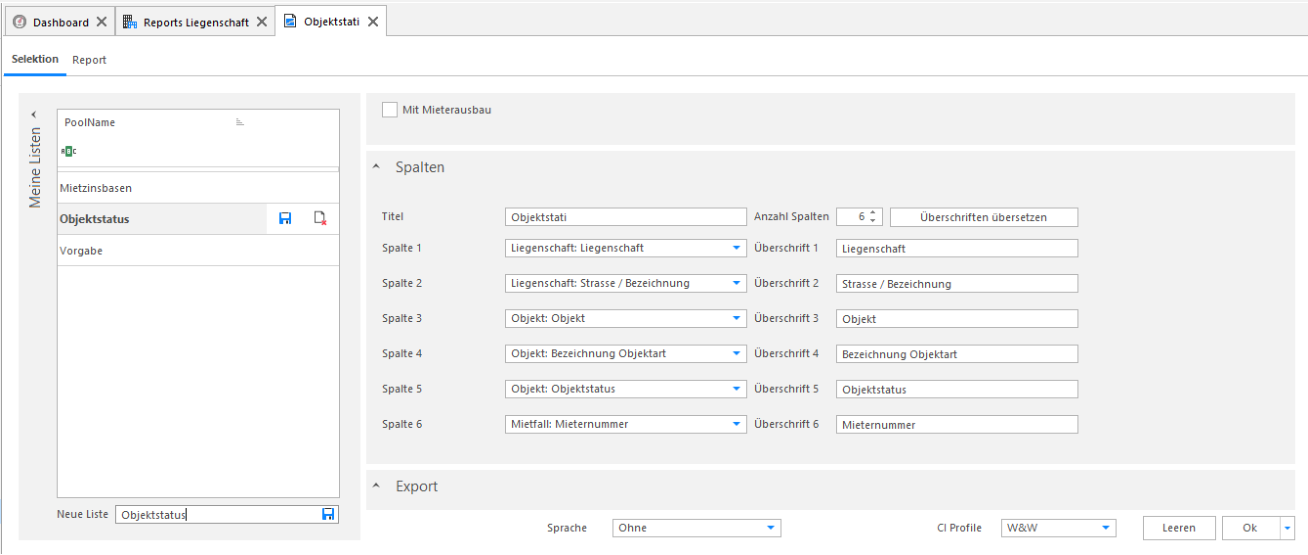Click Überschriften übersetzen button
The width and height of the screenshot is (1308, 555).
(984, 217)
